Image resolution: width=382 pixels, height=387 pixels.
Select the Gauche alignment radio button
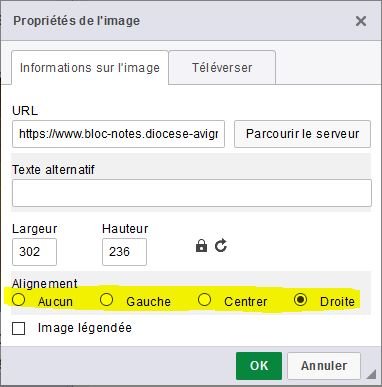(x=106, y=300)
